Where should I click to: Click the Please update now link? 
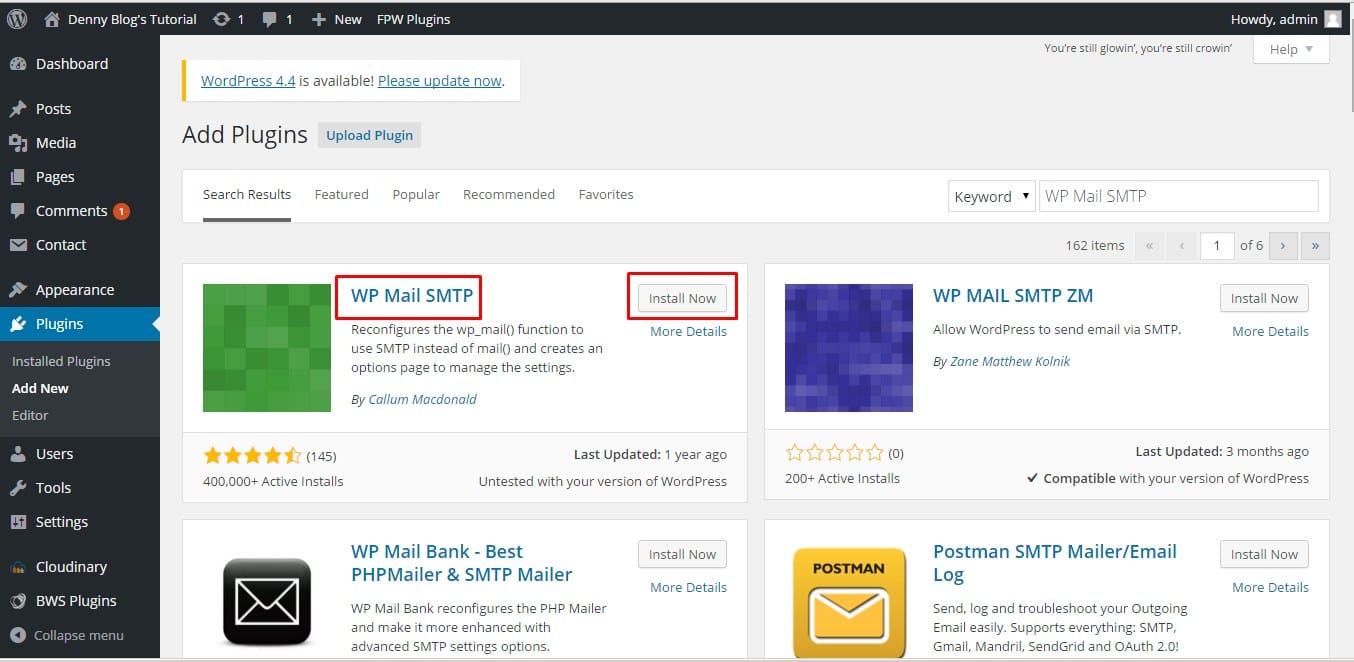click(440, 81)
